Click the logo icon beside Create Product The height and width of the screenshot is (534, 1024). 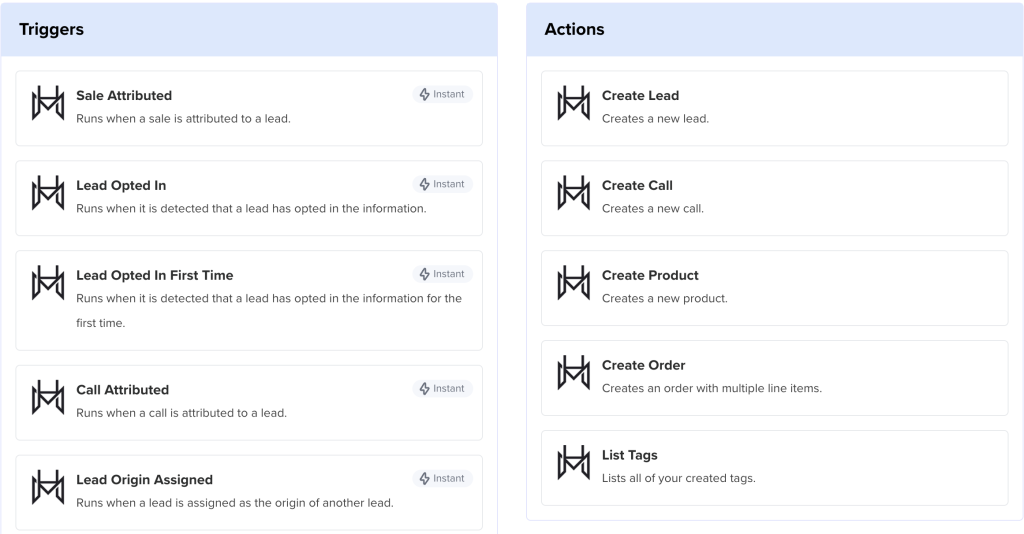(573, 283)
